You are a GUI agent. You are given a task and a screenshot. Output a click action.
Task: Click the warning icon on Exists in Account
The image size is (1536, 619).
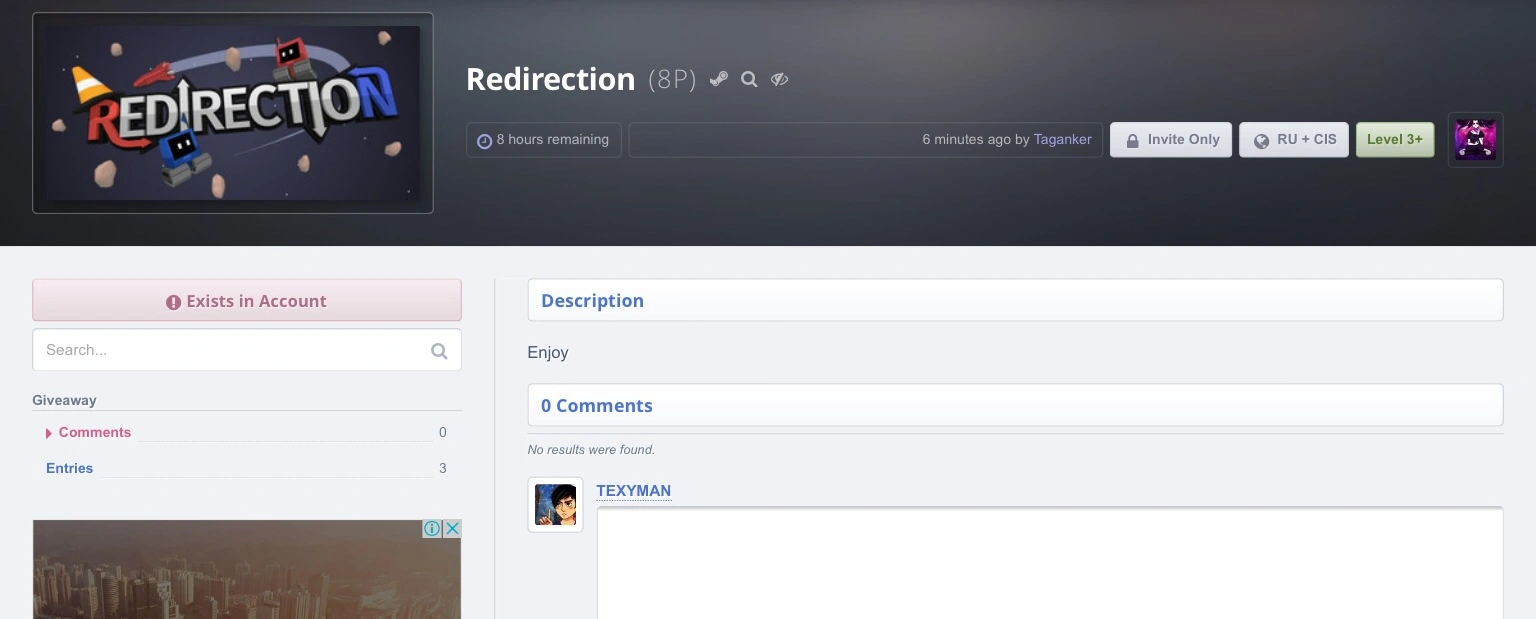coord(174,302)
